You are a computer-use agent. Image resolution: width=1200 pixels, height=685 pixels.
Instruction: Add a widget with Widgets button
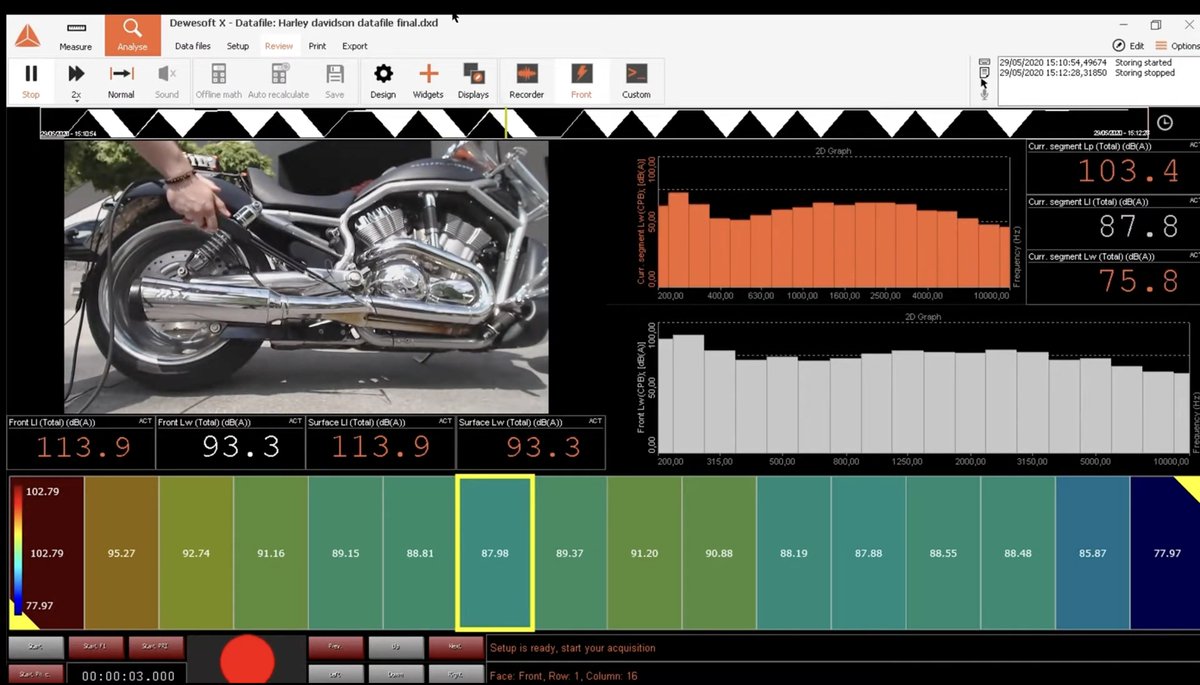428,81
